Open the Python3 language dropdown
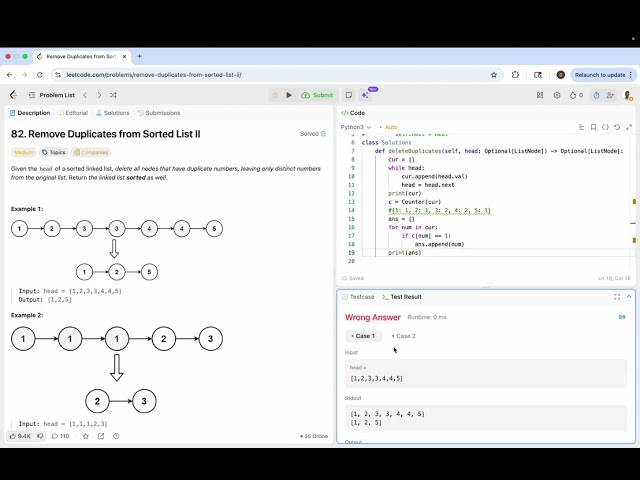Viewport: 640px width, 480px height. (x=356, y=127)
